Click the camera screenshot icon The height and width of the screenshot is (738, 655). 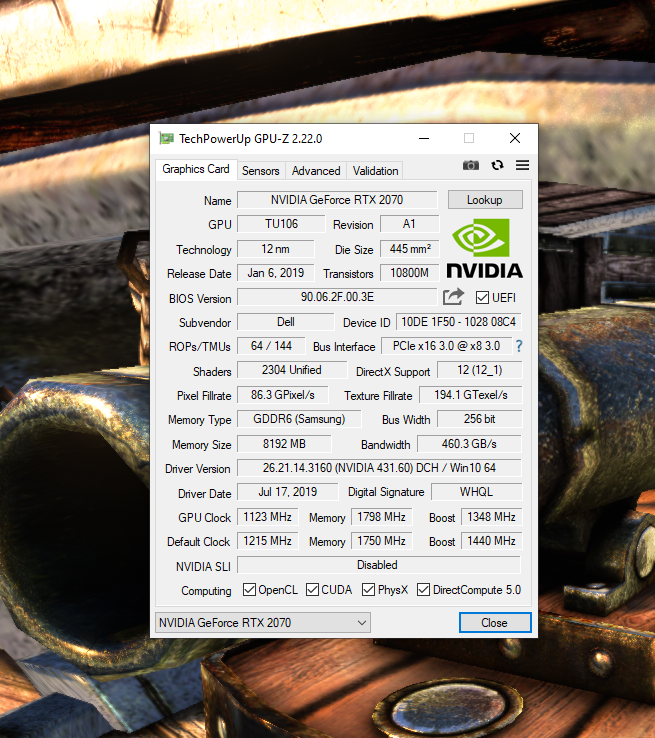[x=471, y=166]
